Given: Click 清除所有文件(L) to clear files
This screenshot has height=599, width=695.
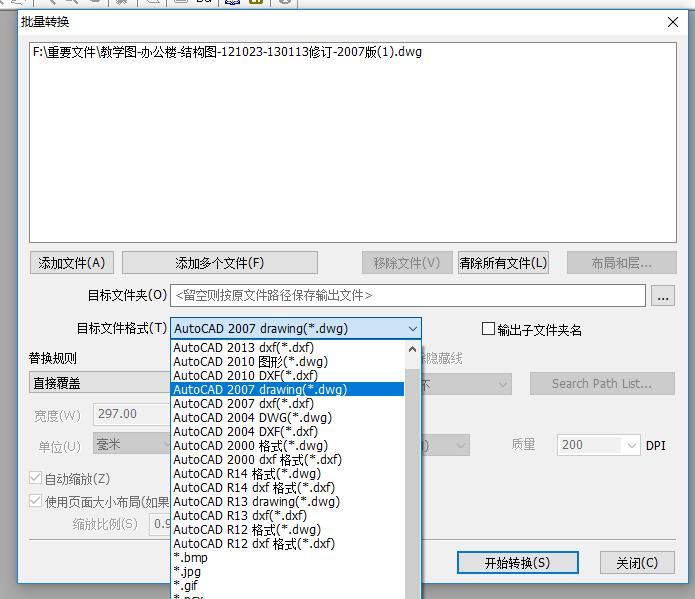Looking at the screenshot, I should tap(504, 263).
